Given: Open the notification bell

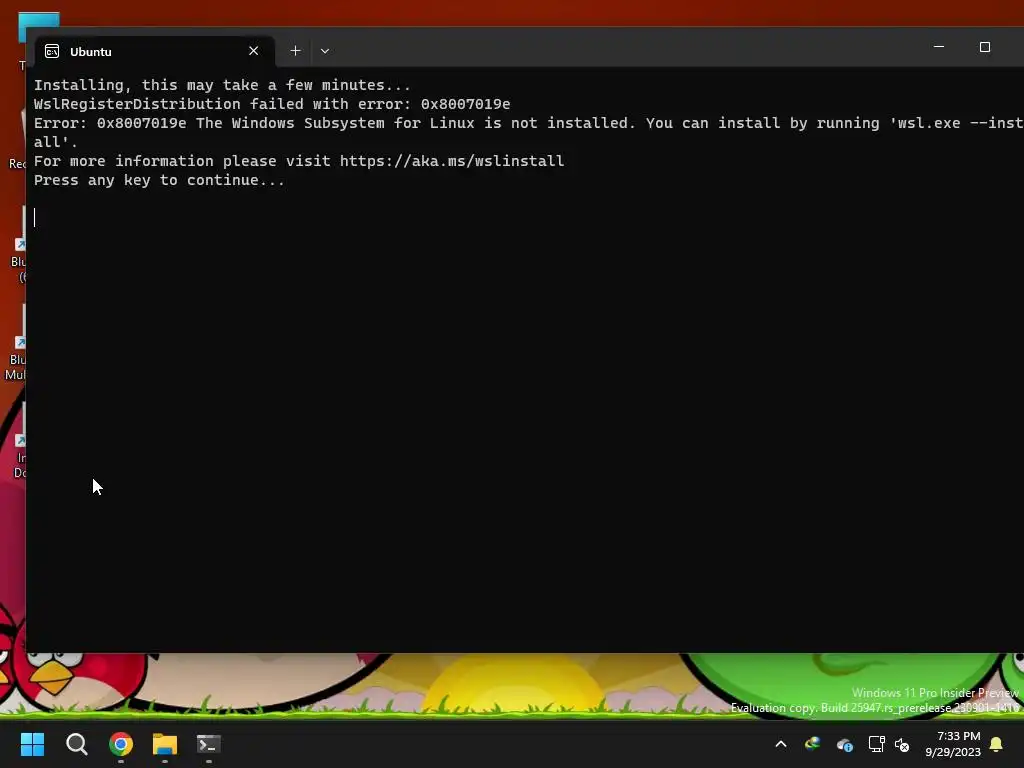Looking at the screenshot, I should pyautogui.click(x=996, y=744).
